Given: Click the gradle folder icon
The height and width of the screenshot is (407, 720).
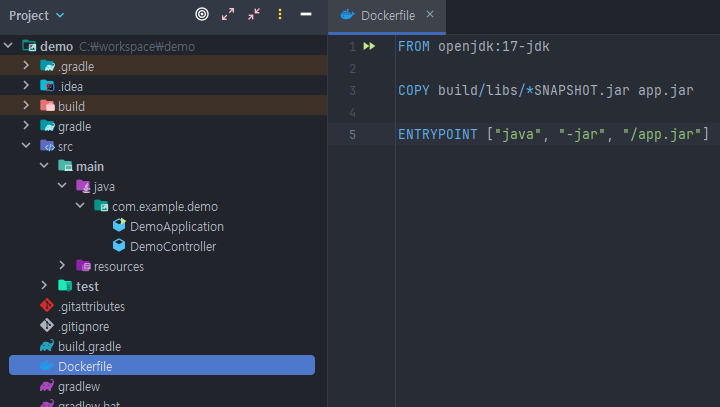Looking at the screenshot, I should coord(47,125).
